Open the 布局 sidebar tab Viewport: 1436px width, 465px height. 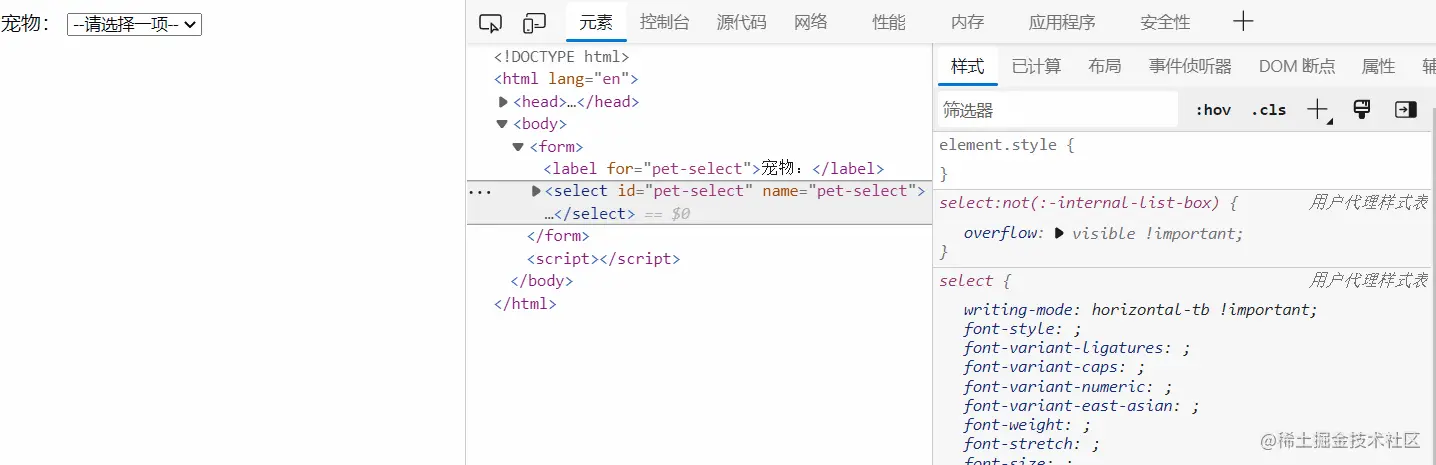(1105, 66)
